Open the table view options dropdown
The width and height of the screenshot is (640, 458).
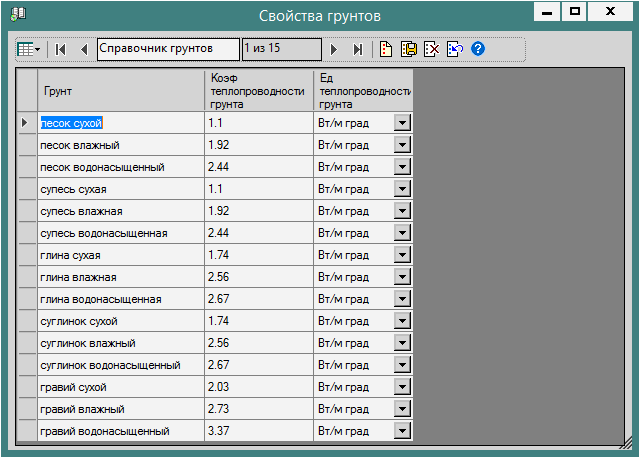(x=29, y=49)
